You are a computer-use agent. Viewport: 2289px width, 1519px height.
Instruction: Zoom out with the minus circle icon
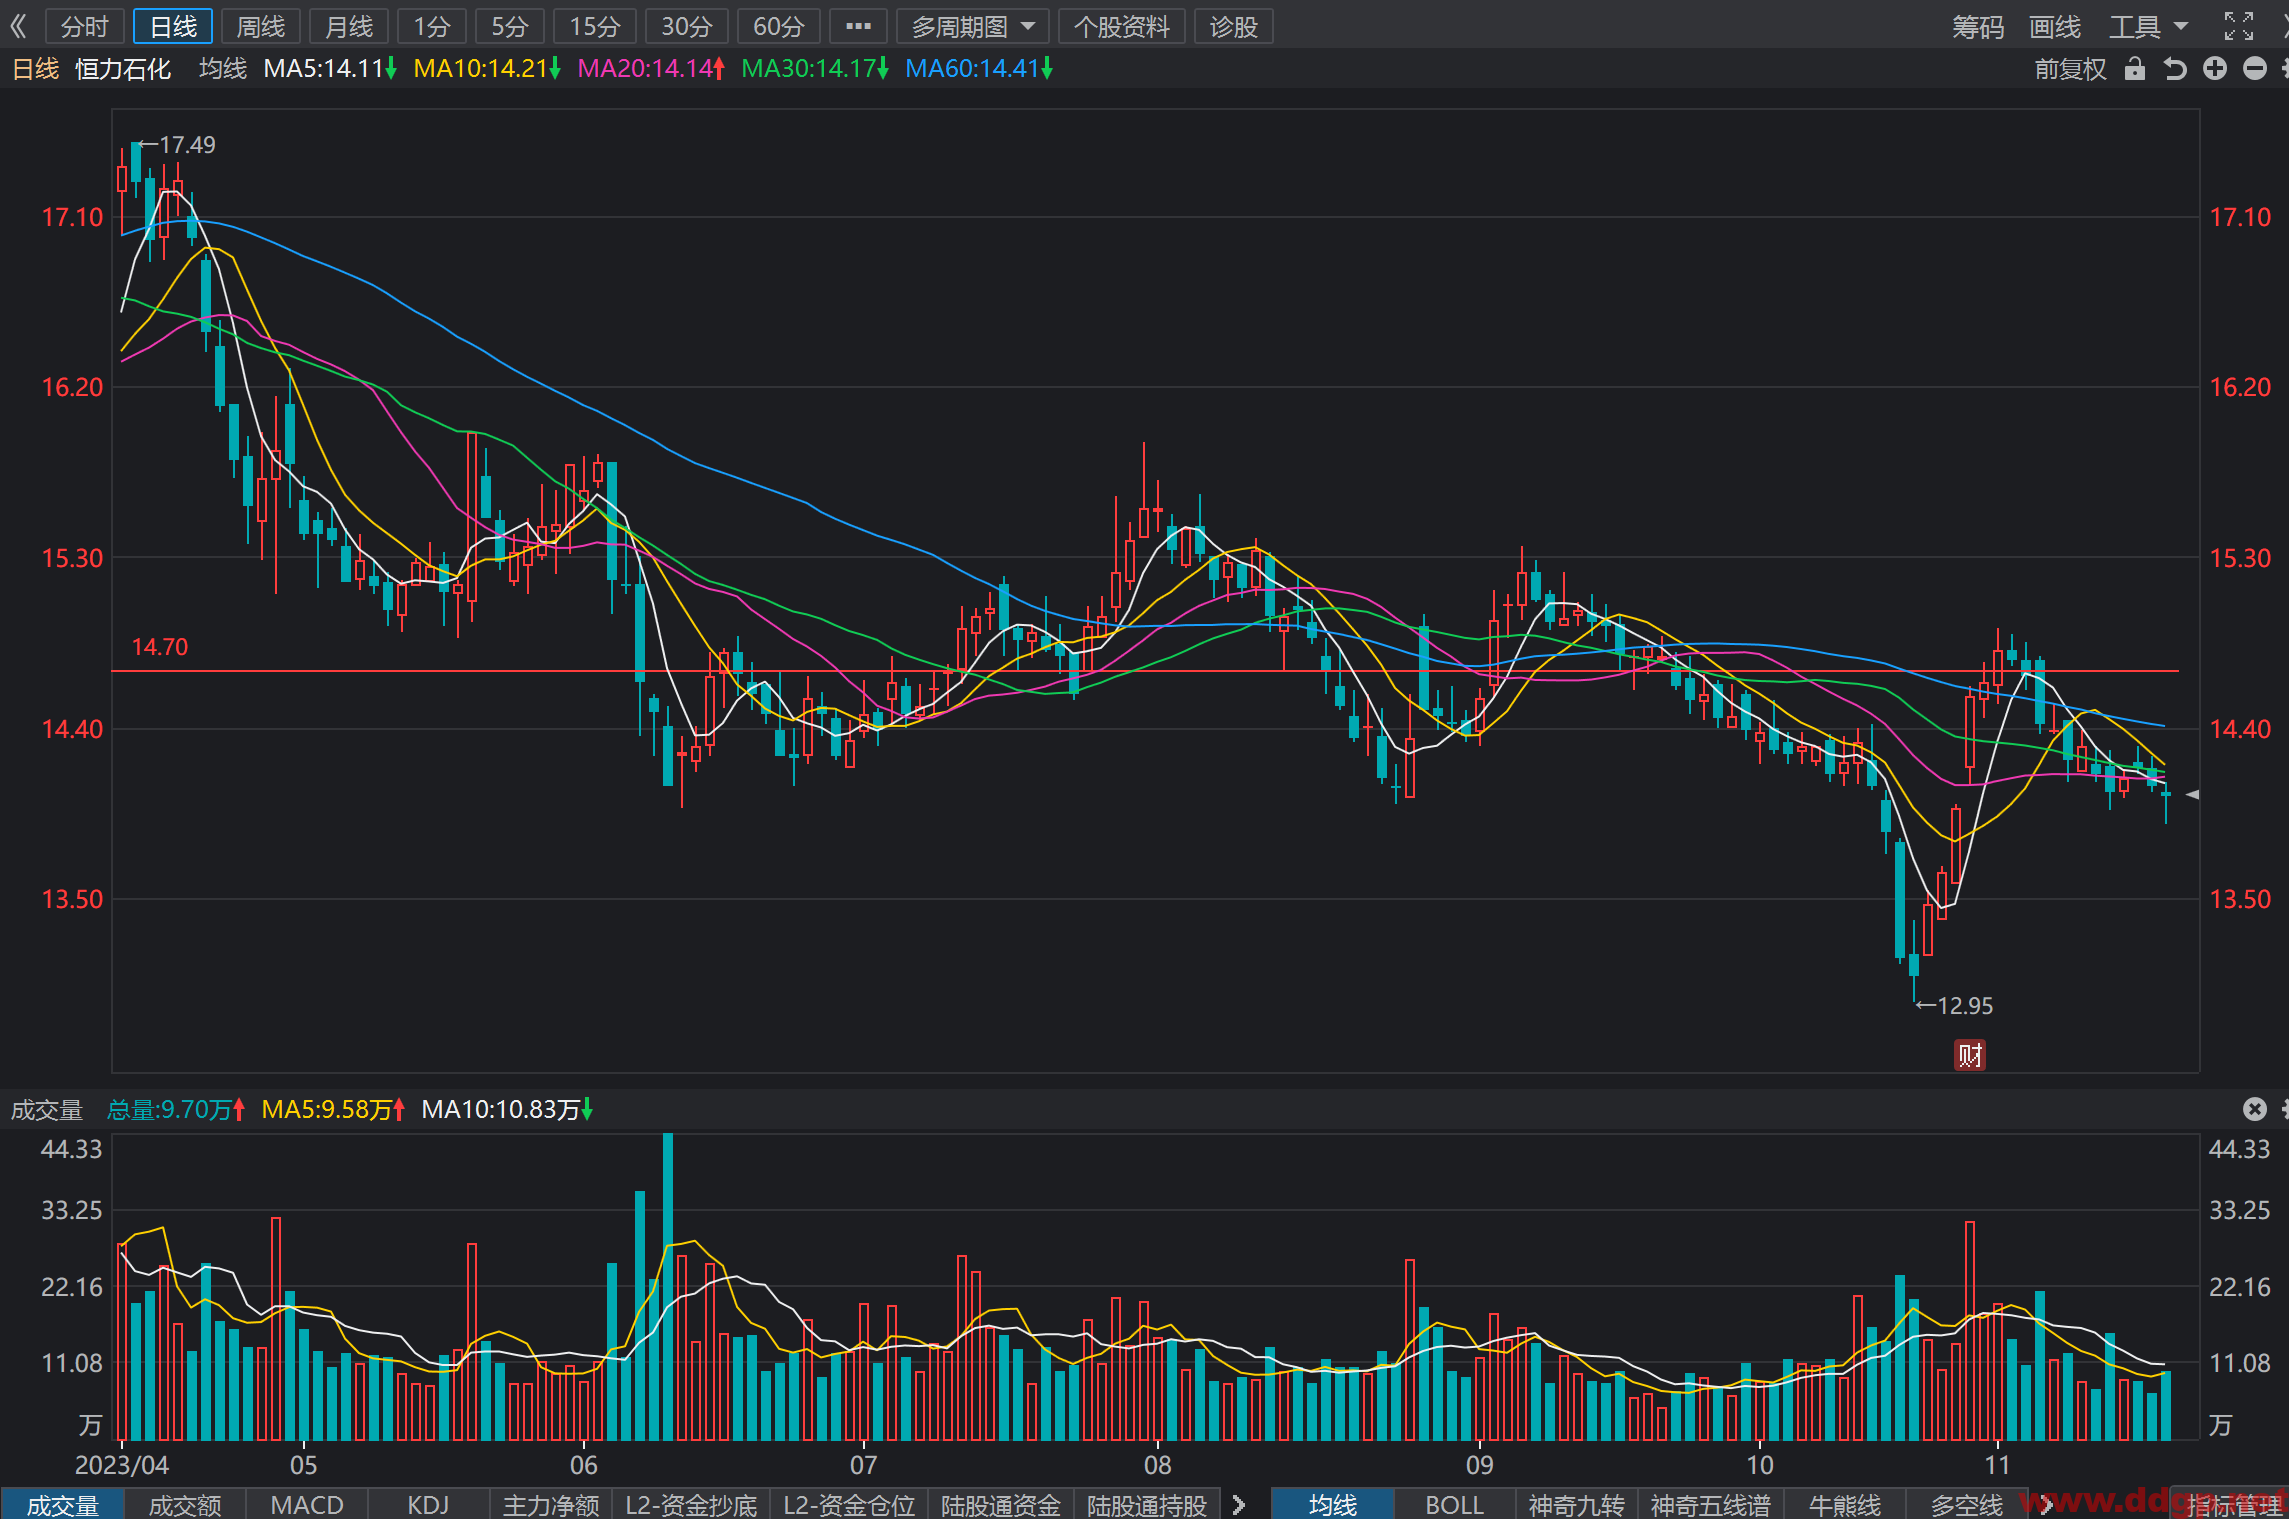(x=2255, y=68)
